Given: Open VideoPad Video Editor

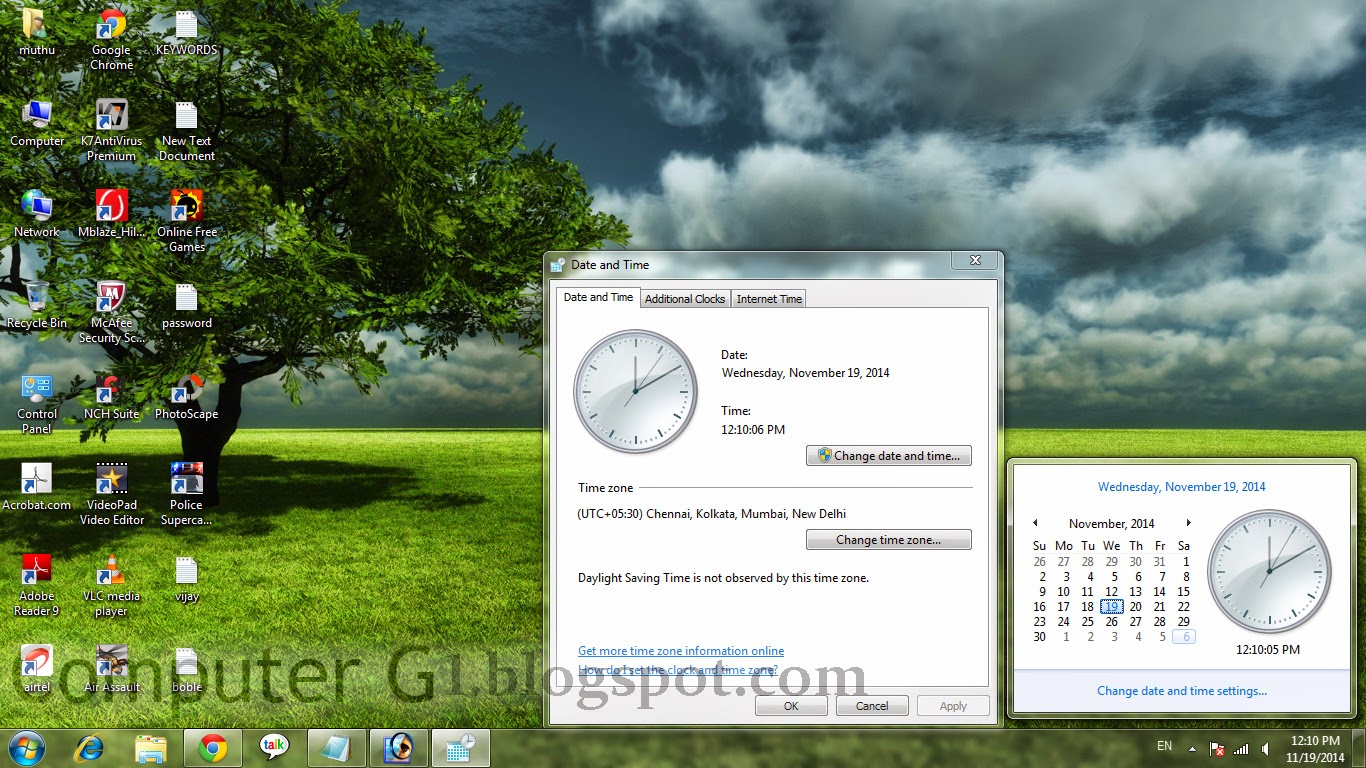Looking at the screenshot, I should (110, 480).
